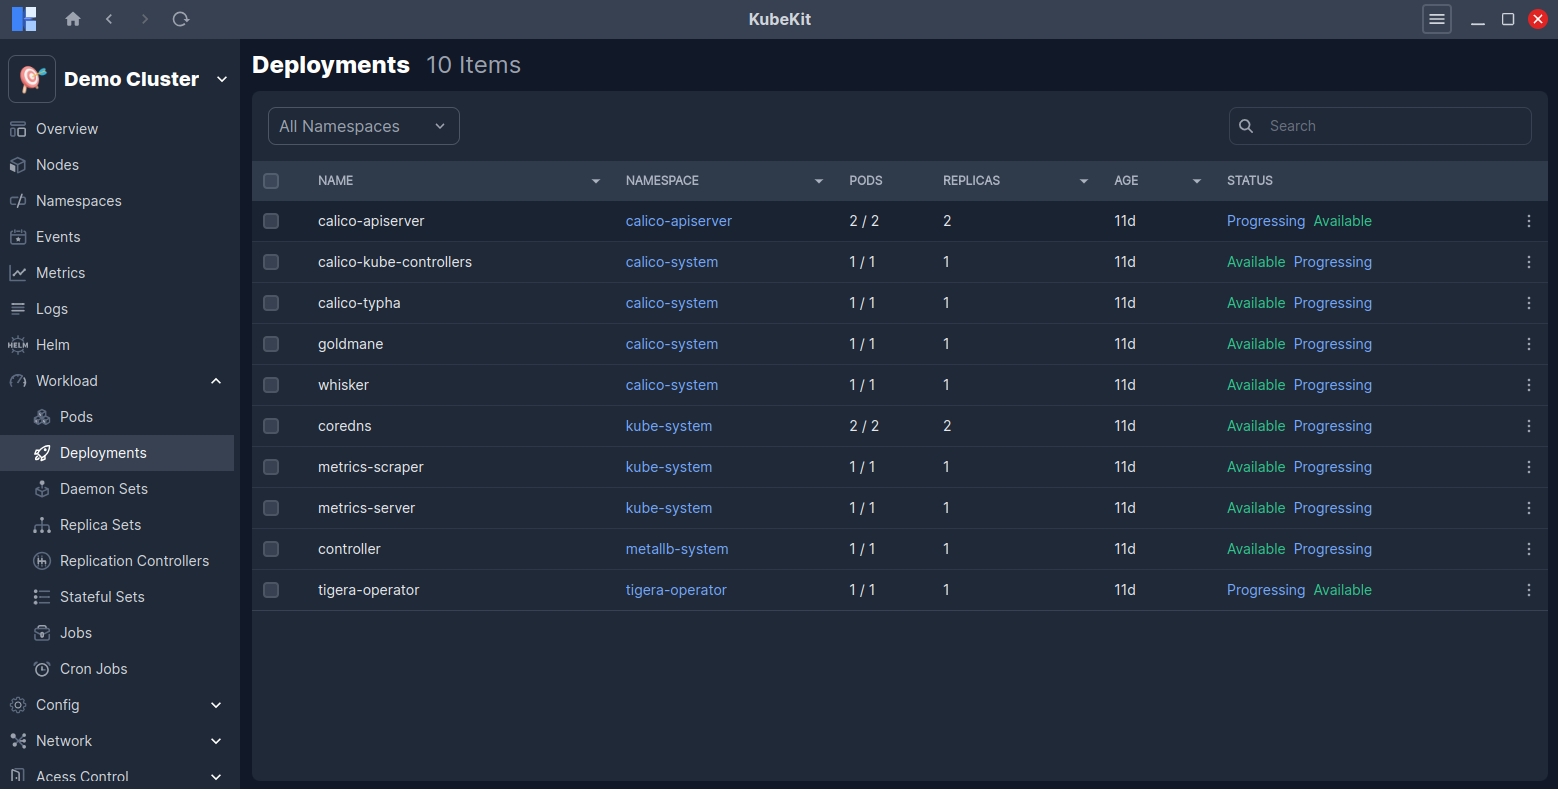
Task: Open the hamburger menu icon
Action: coord(1436,19)
